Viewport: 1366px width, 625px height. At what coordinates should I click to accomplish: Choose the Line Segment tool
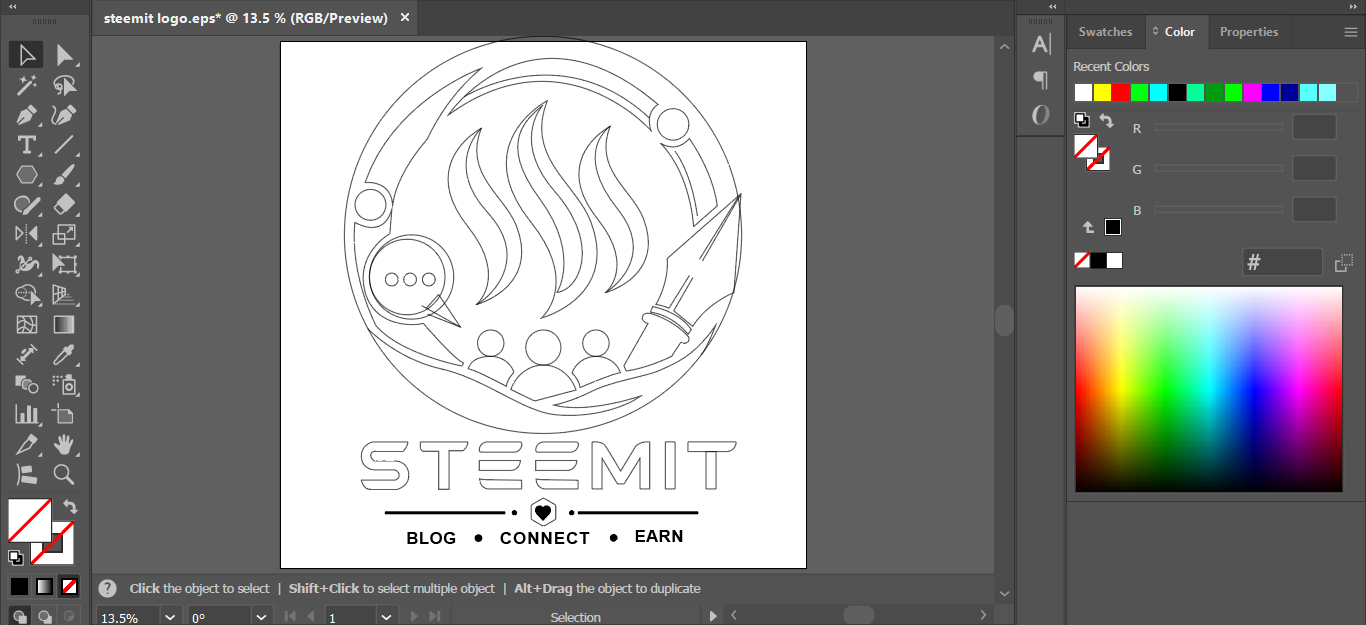[x=65, y=145]
